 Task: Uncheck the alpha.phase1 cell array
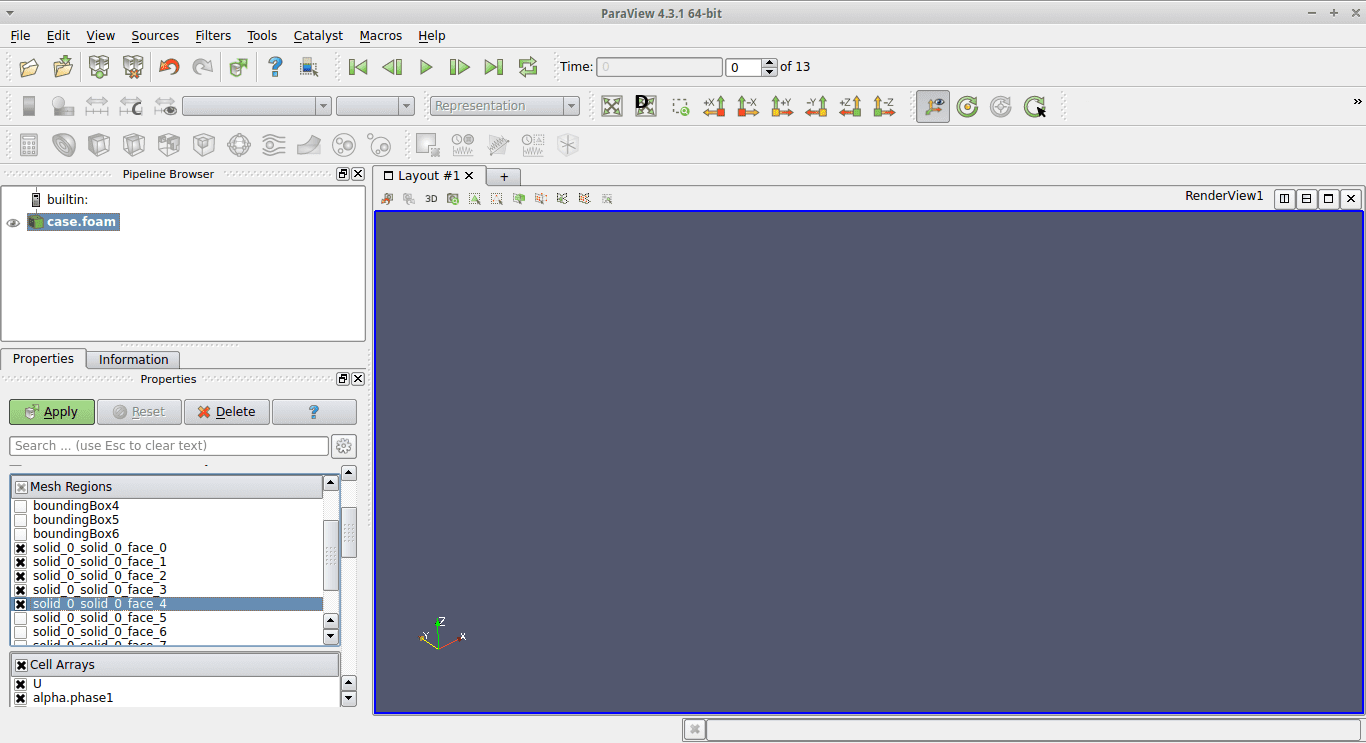pos(21,699)
